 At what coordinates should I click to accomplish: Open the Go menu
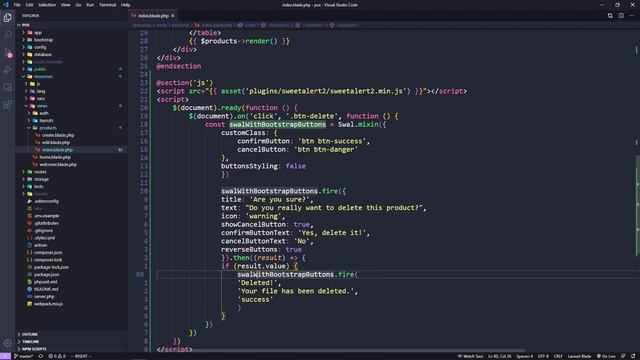point(78,5)
